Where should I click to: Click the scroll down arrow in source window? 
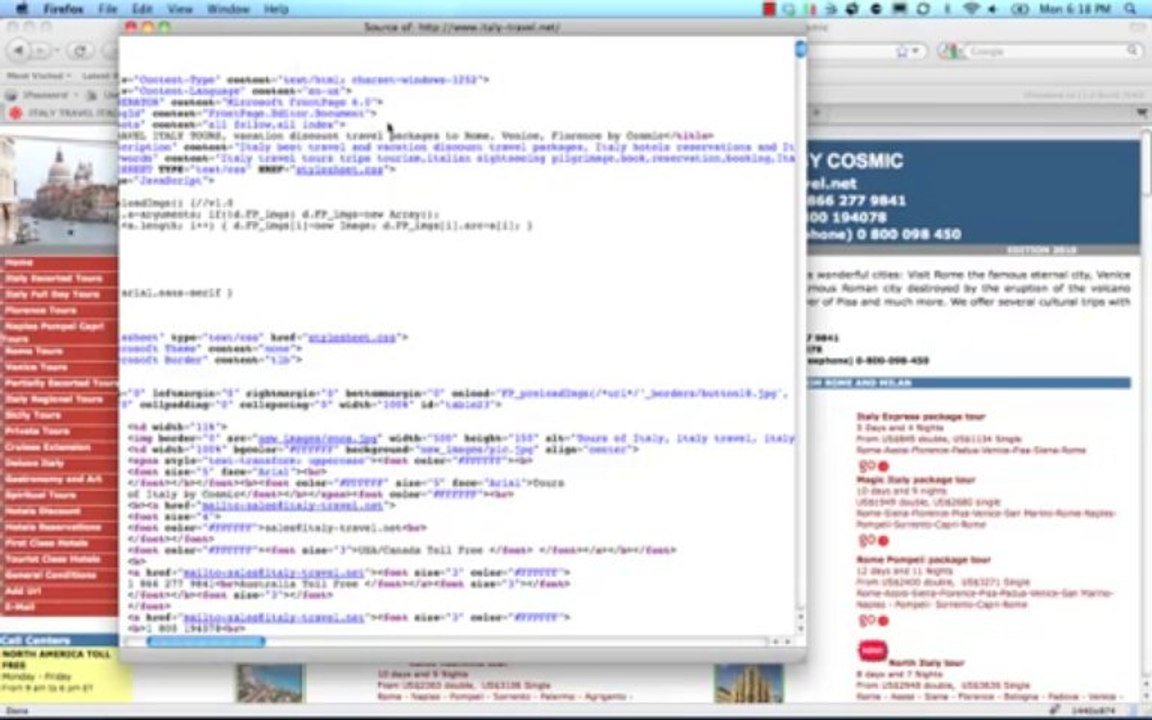pyautogui.click(x=800, y=627)
